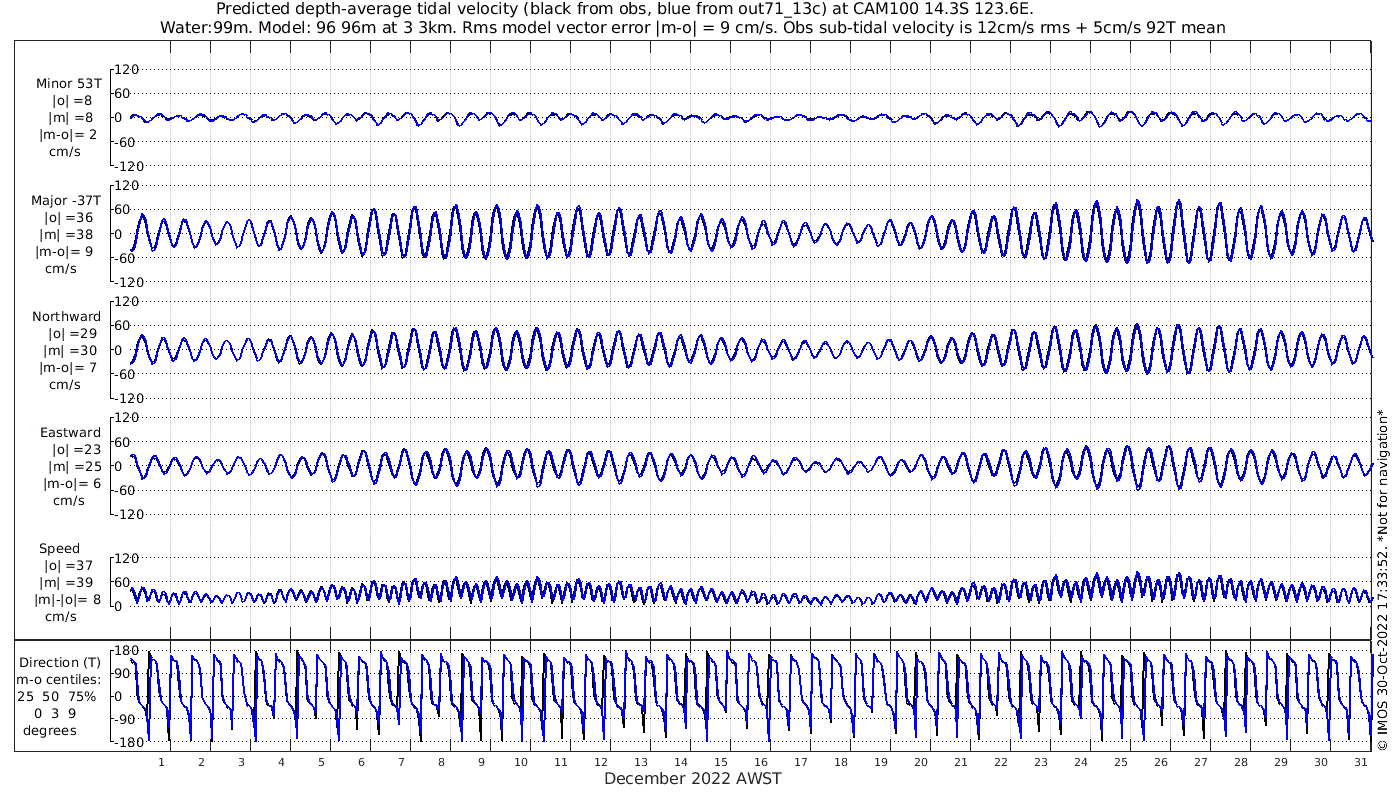Click the day 31 label on the date axis
The width and height of the screenshot is (1400, 800).
1360,762
